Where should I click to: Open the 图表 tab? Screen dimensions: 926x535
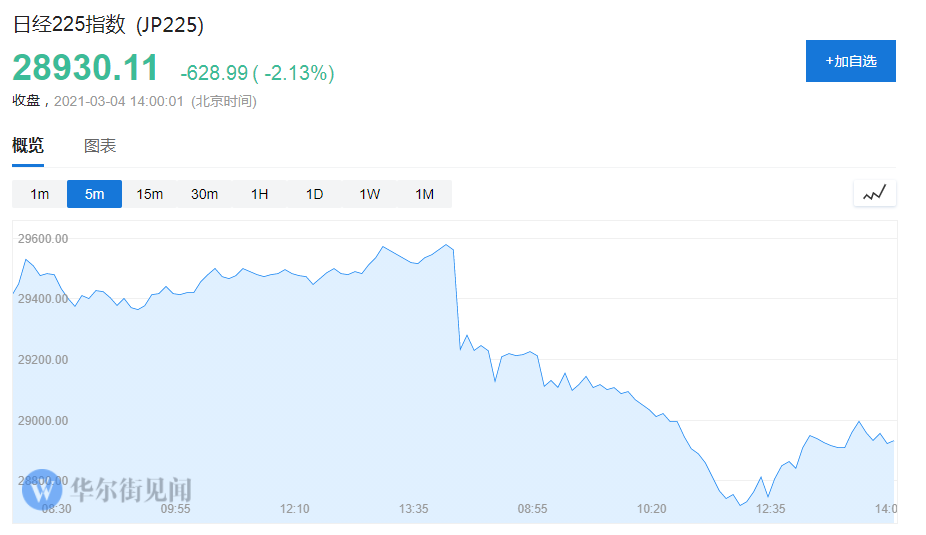[x=100, y=146]
